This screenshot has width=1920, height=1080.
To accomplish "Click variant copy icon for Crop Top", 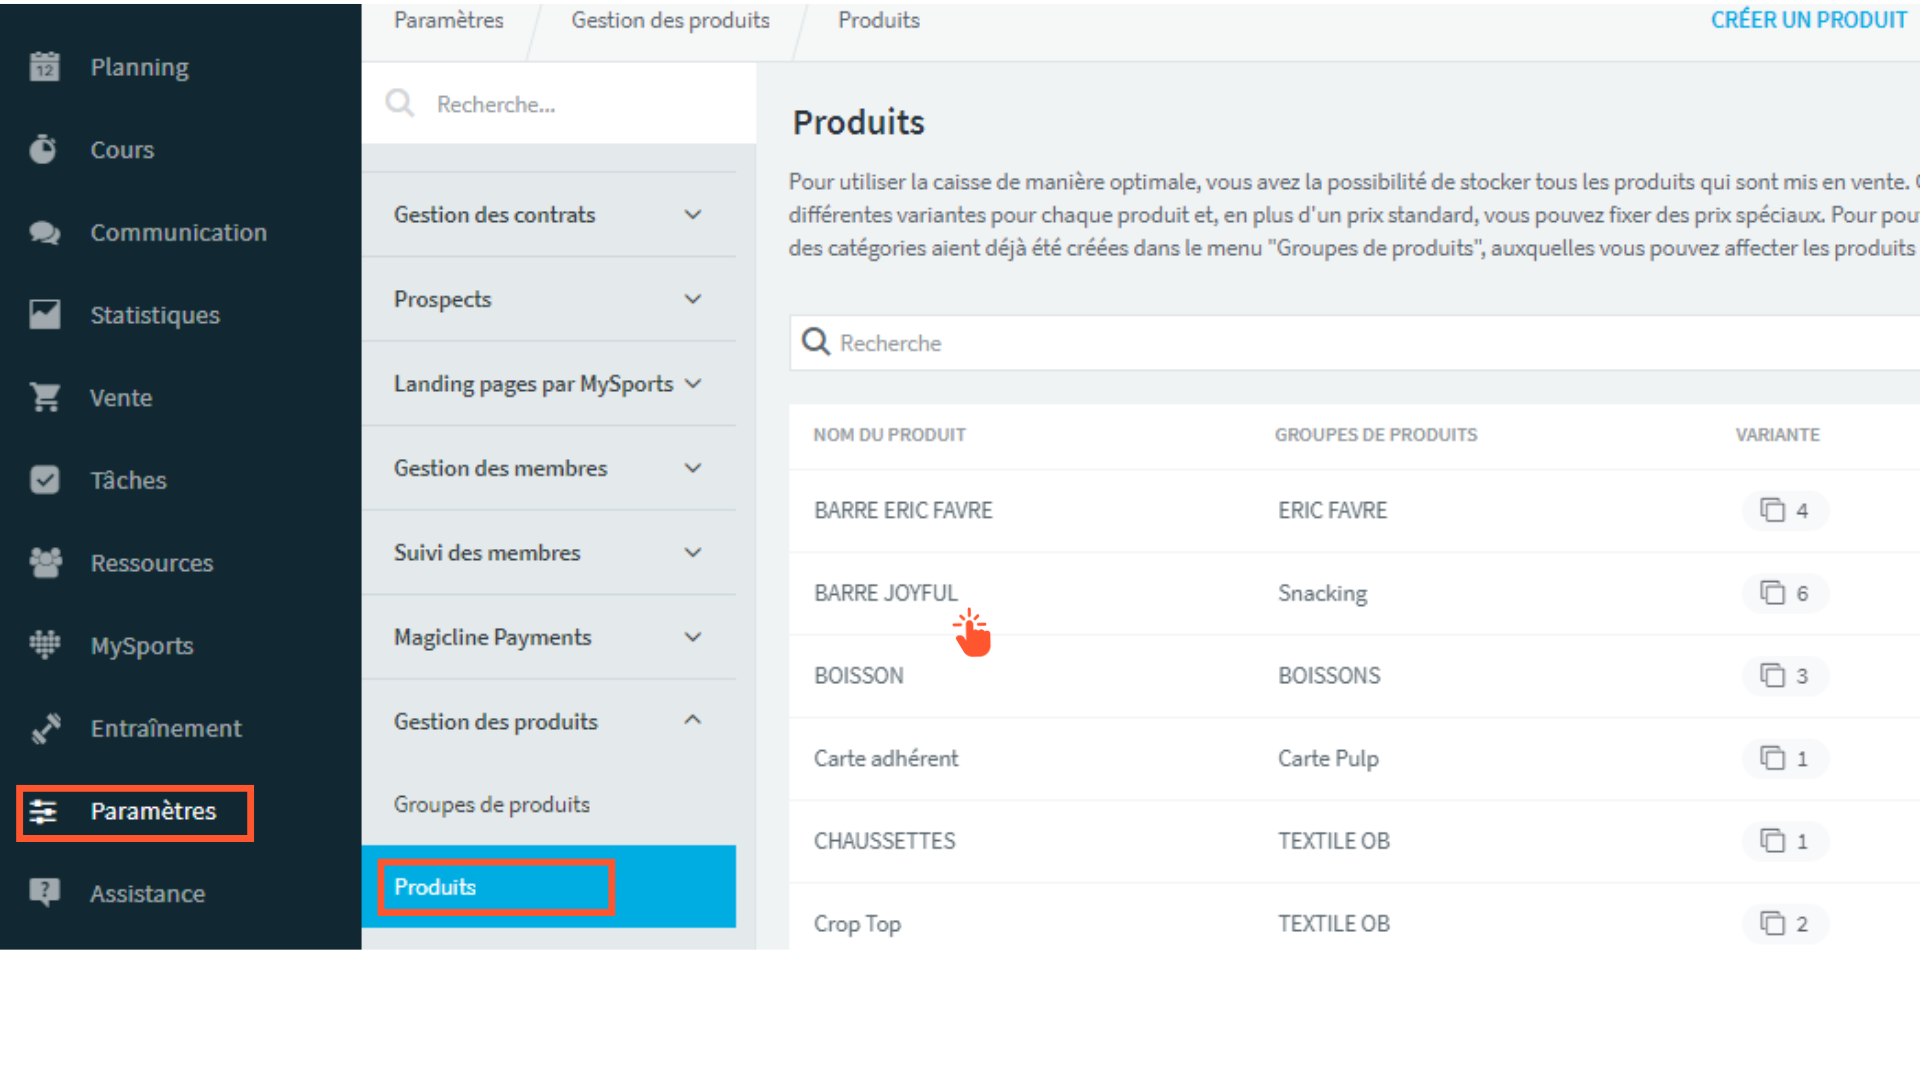I will (1772, 923).
